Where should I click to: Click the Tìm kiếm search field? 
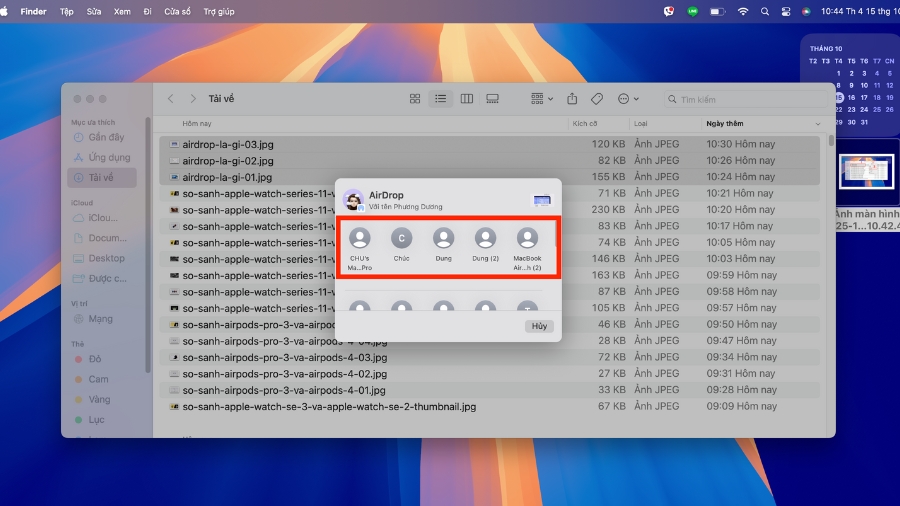tap(740, 99)
